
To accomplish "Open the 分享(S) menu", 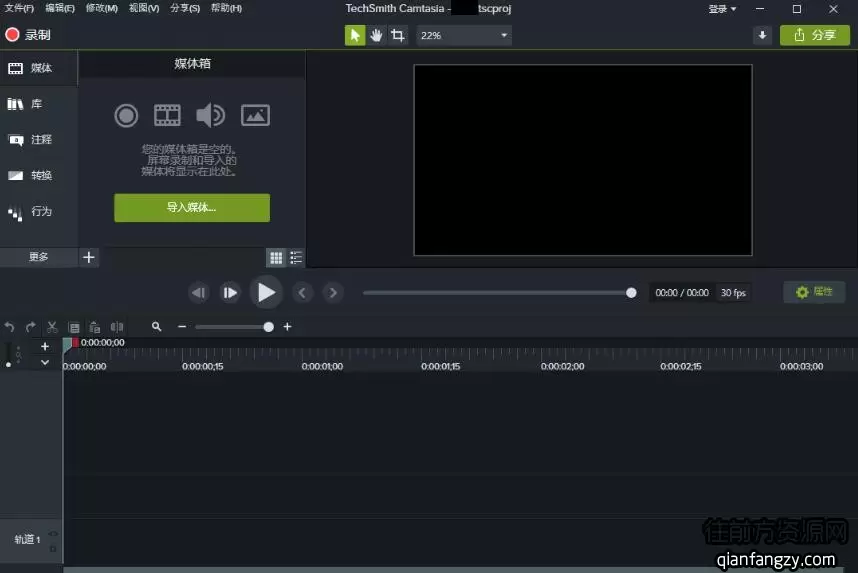I will tap(185, 8).
